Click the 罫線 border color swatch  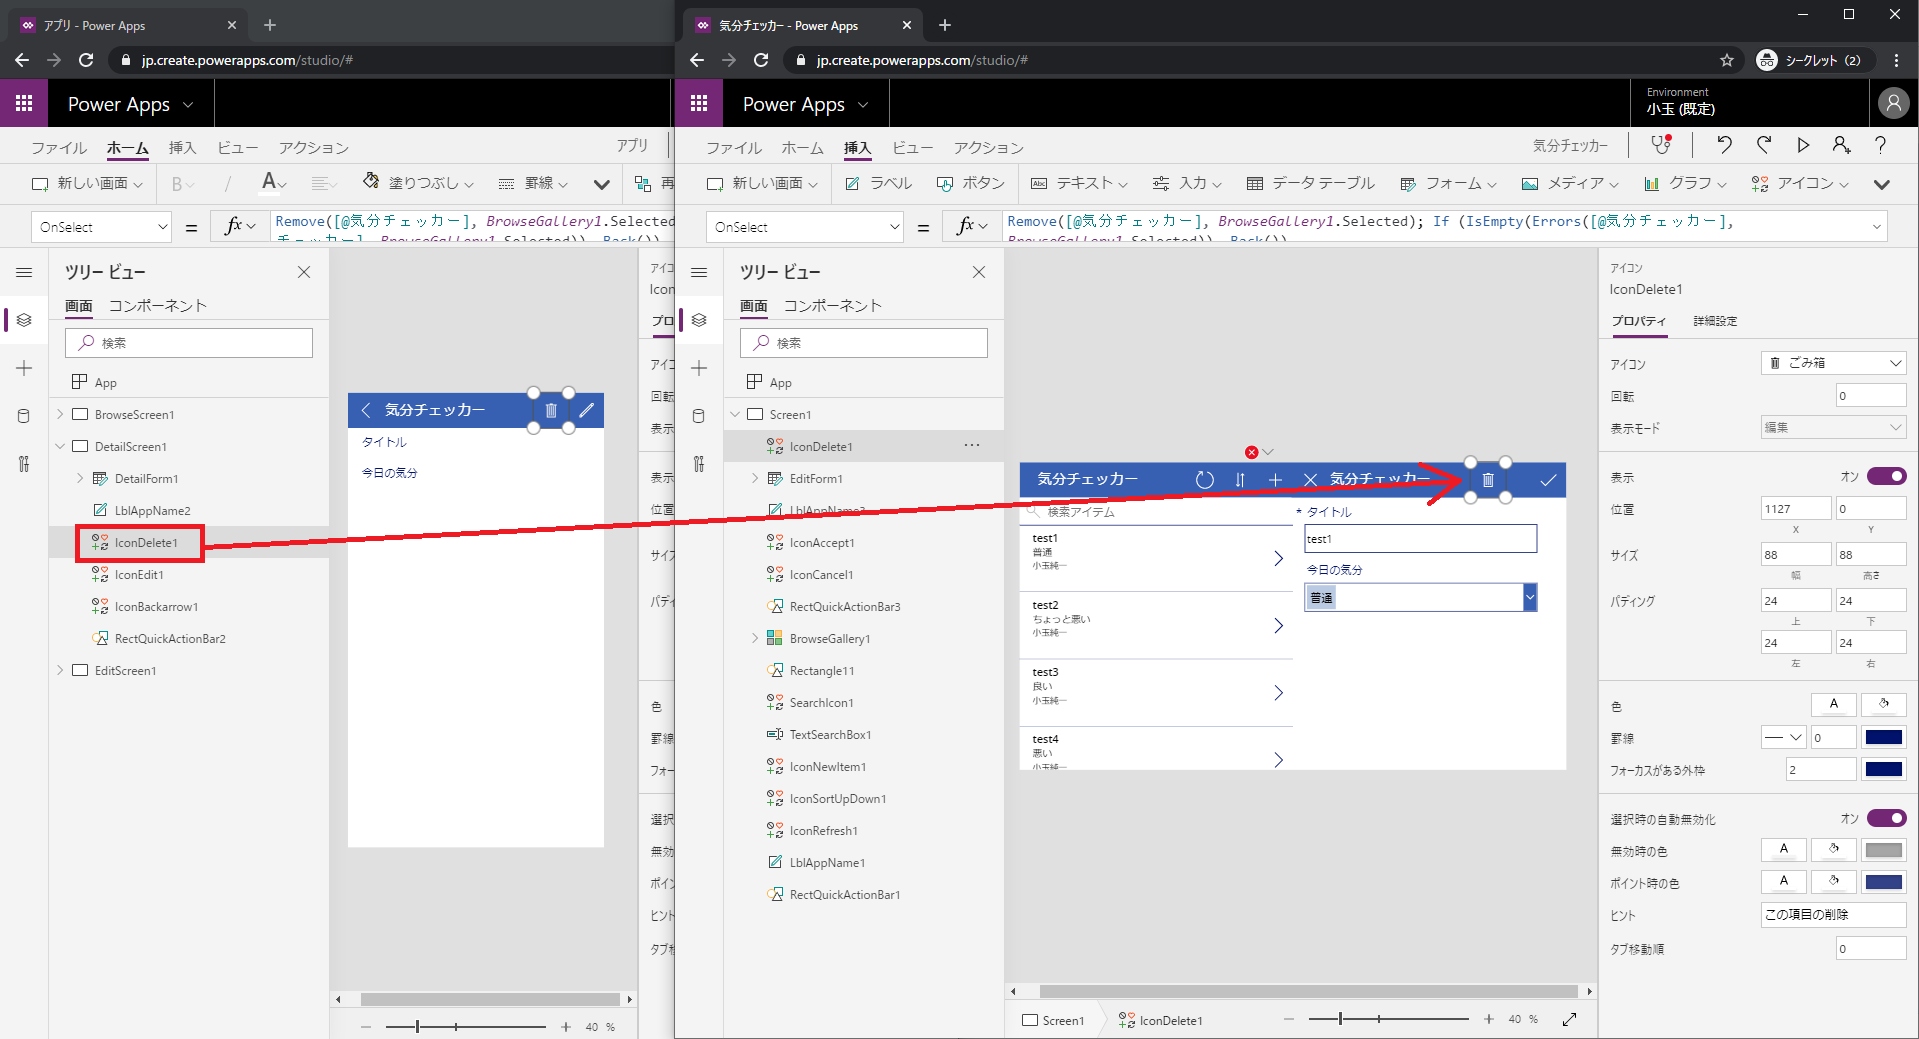[x=1884, y=737]
